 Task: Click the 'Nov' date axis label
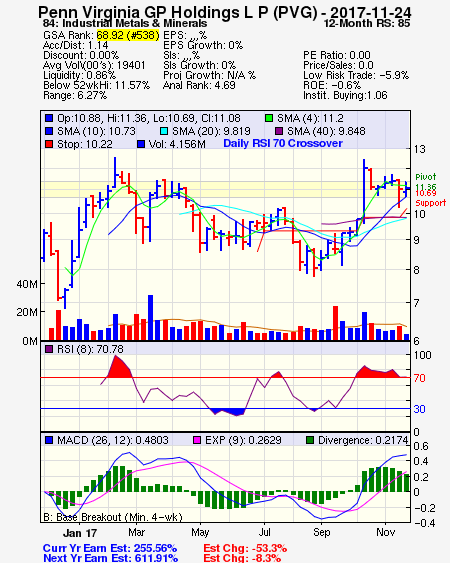coord(385,532)
